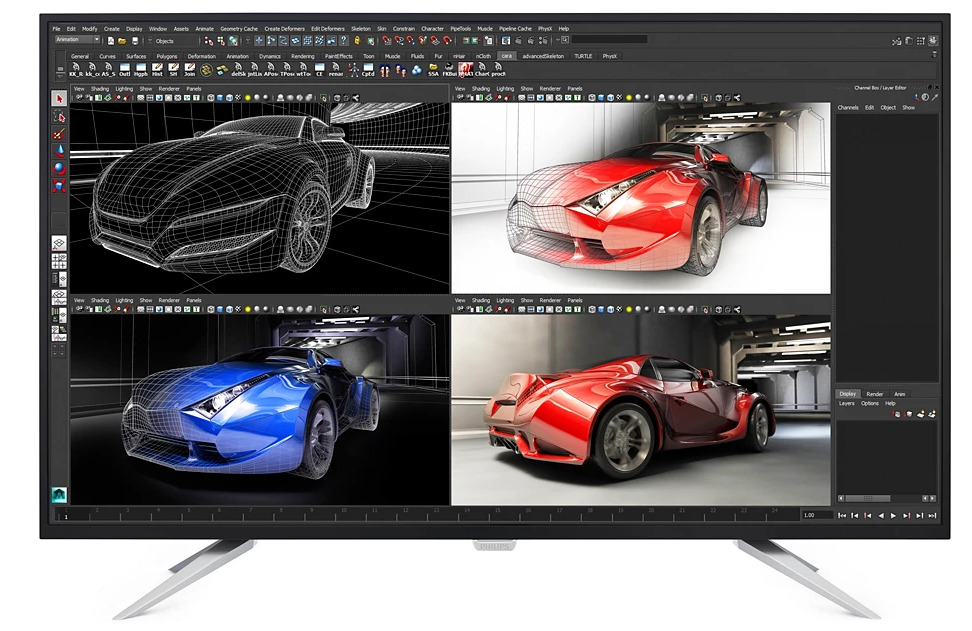
Task: Open the Outl shelf button
Action: [125, 69]
